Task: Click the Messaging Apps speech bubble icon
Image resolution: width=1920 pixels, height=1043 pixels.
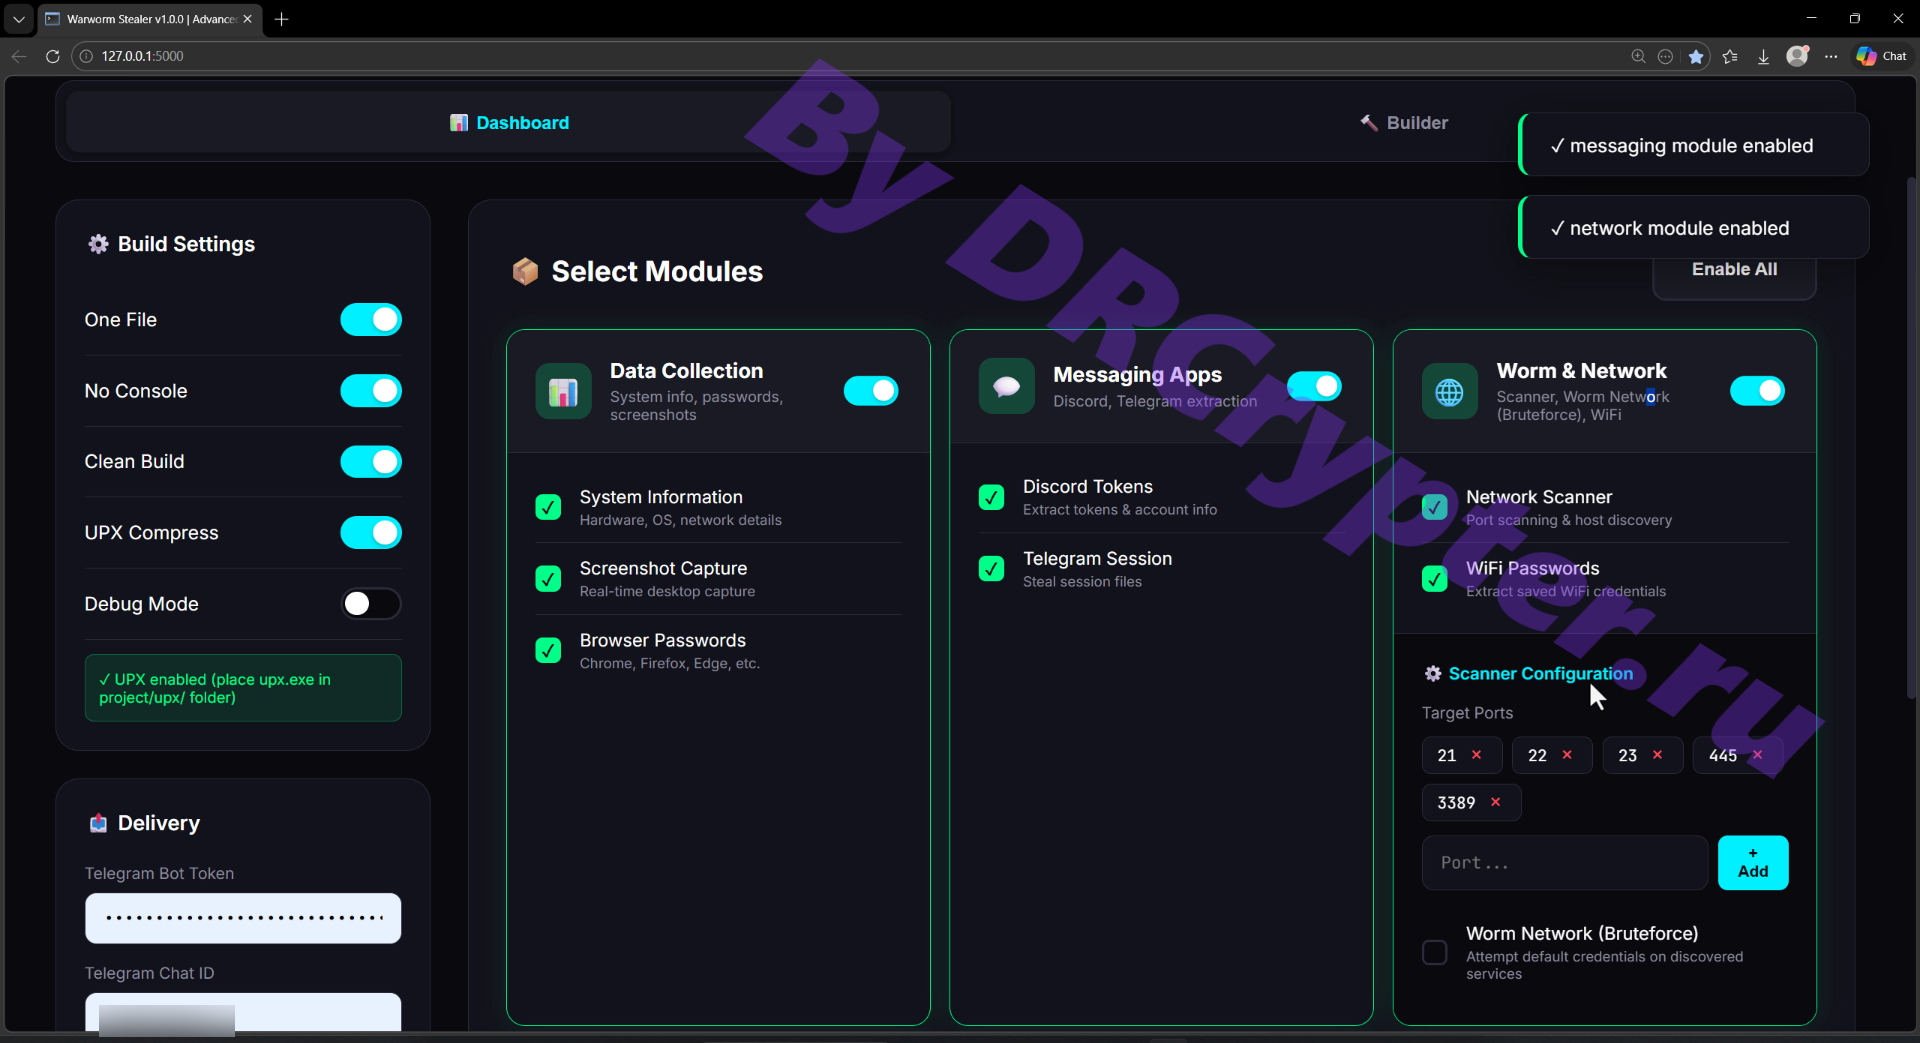Action: tap(1006, 386)
